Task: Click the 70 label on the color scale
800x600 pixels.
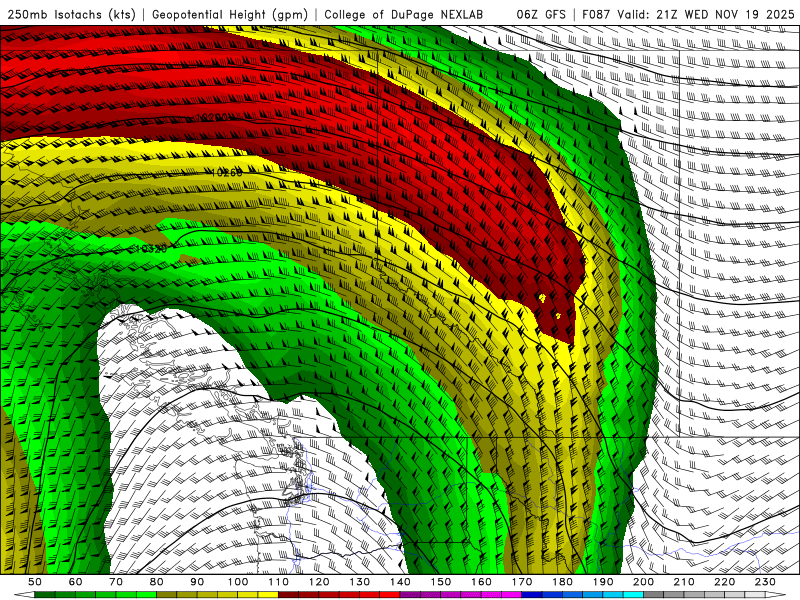Action: click(x=116, y=582)
